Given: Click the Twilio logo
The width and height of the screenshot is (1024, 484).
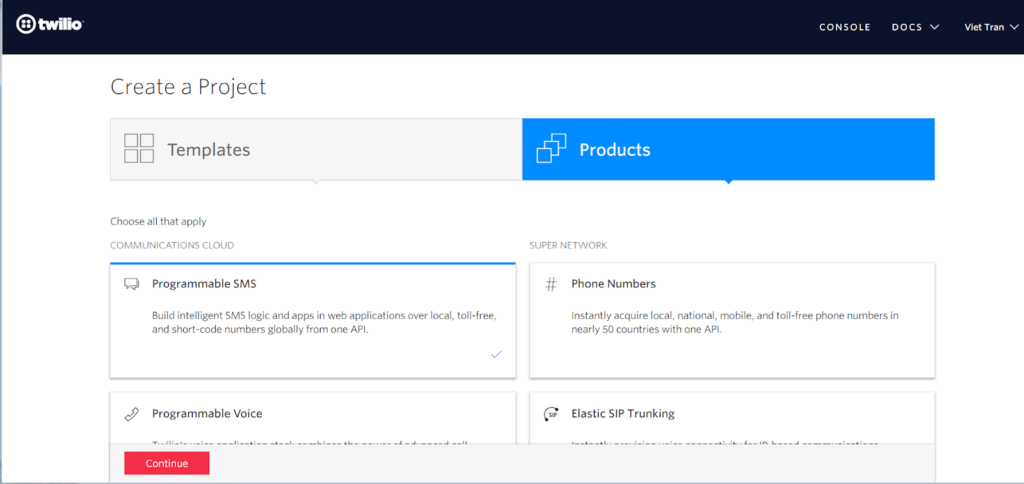Looking at the screenshot, I should pyautogui.click(x=50, y=25).
